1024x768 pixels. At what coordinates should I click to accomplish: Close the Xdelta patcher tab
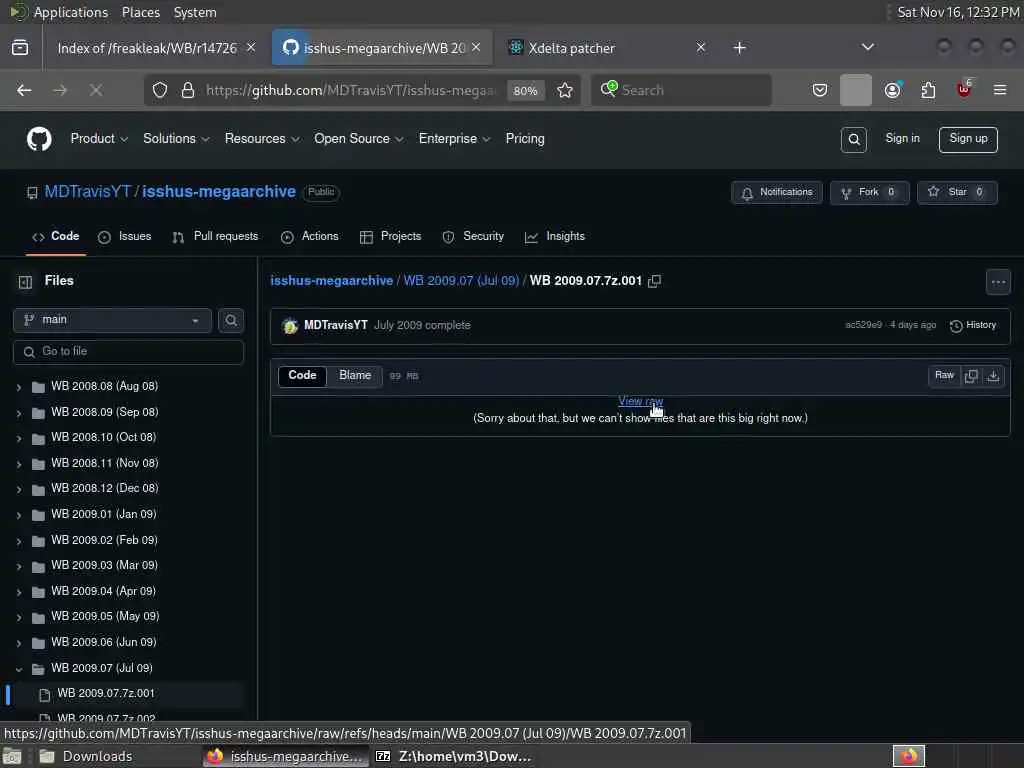[x=701, y=47]
